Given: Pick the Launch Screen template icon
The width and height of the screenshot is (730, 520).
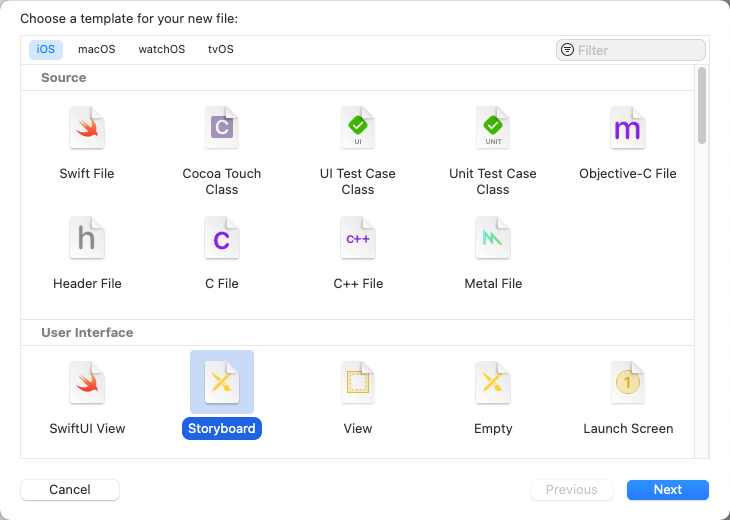Looking at the screenshot, I should tap(627, 384).
